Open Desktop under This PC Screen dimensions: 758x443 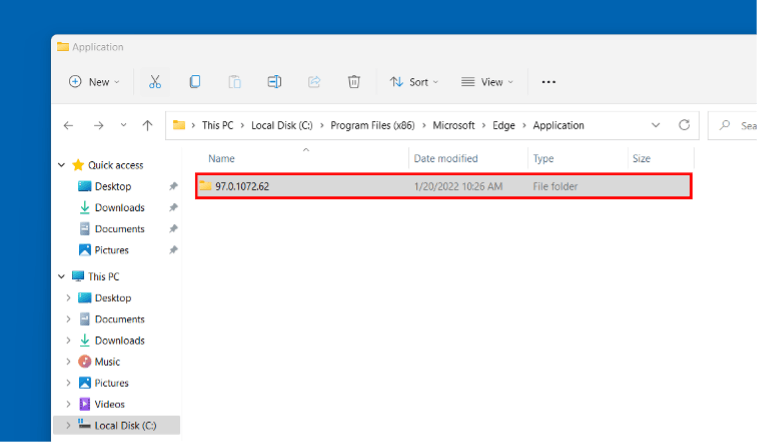(113, 298)
